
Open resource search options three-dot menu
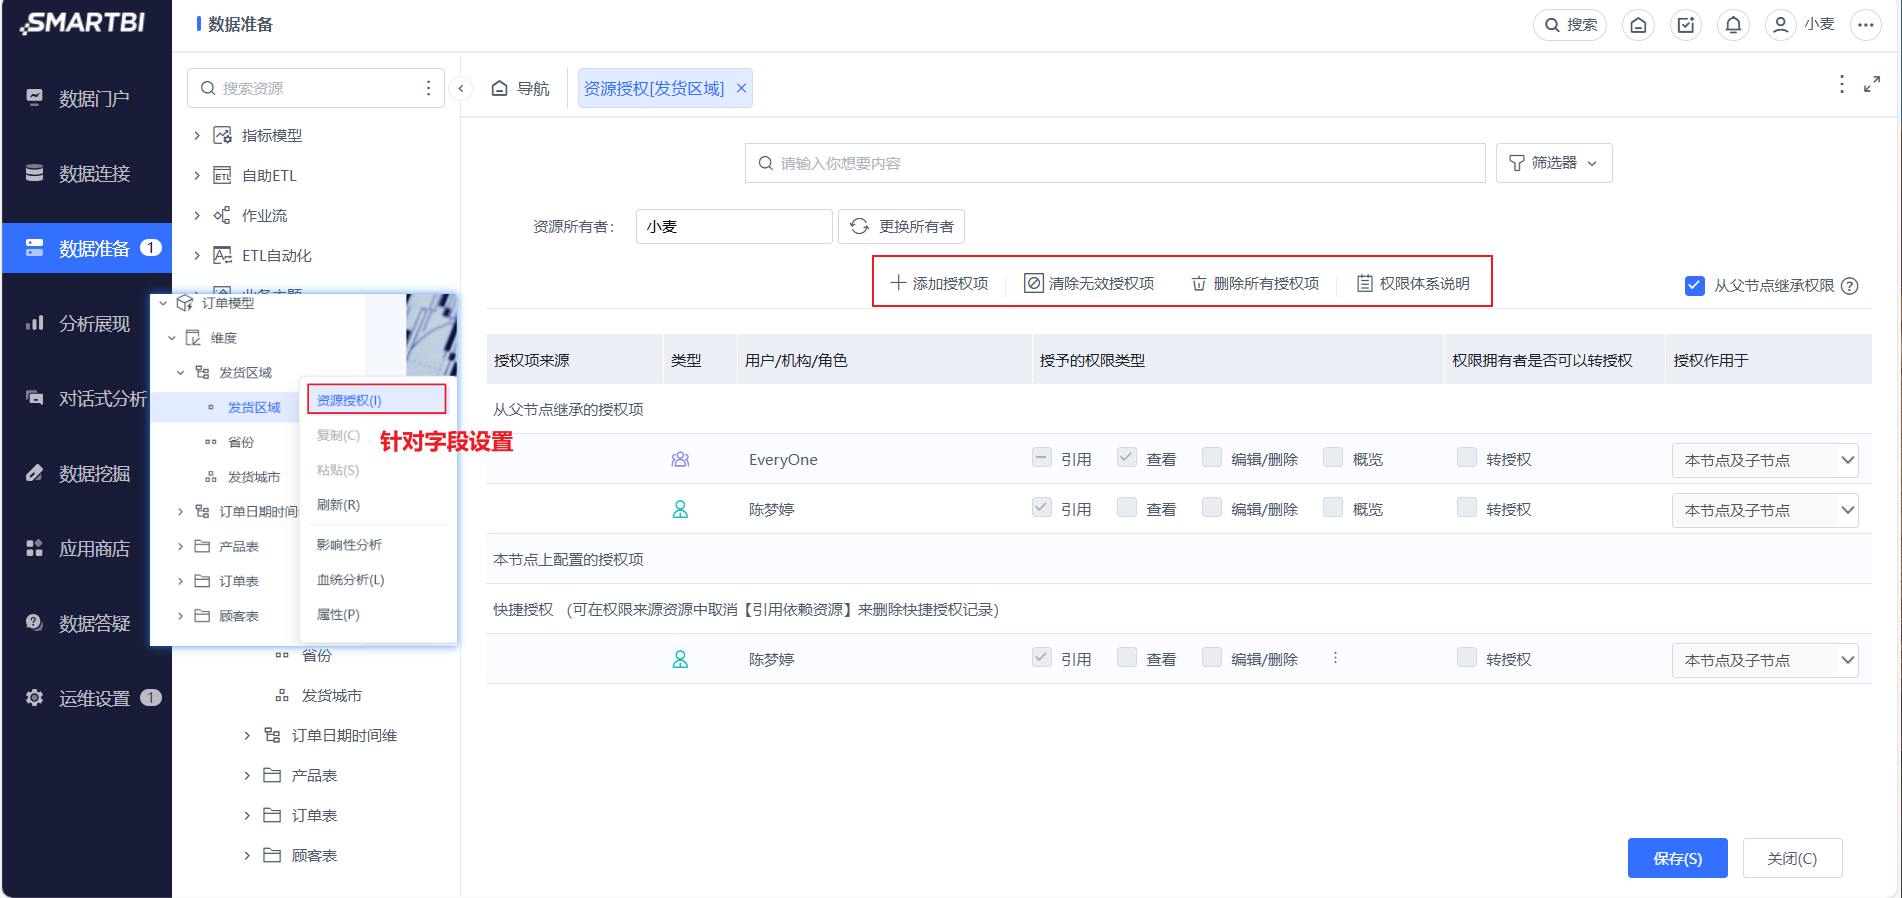pyautogui.click(x=428, y=88)
